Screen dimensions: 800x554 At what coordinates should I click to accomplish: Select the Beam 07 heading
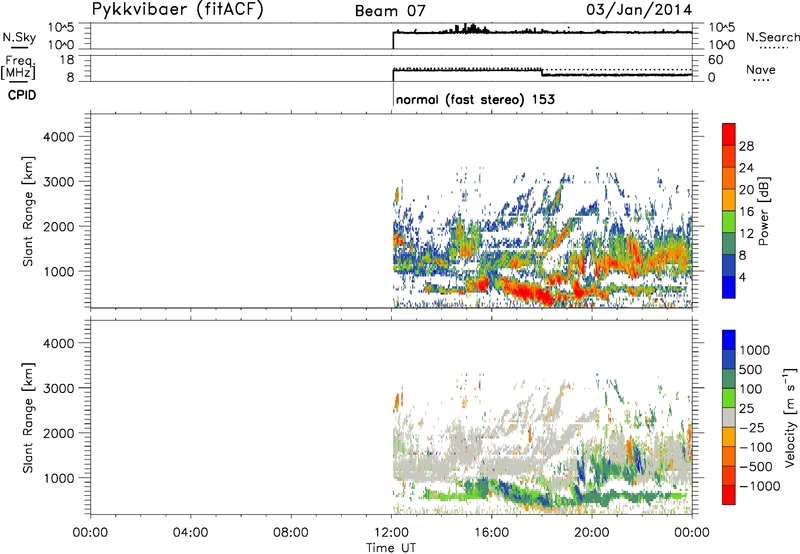pyautogui.click(x=390, y=11)
